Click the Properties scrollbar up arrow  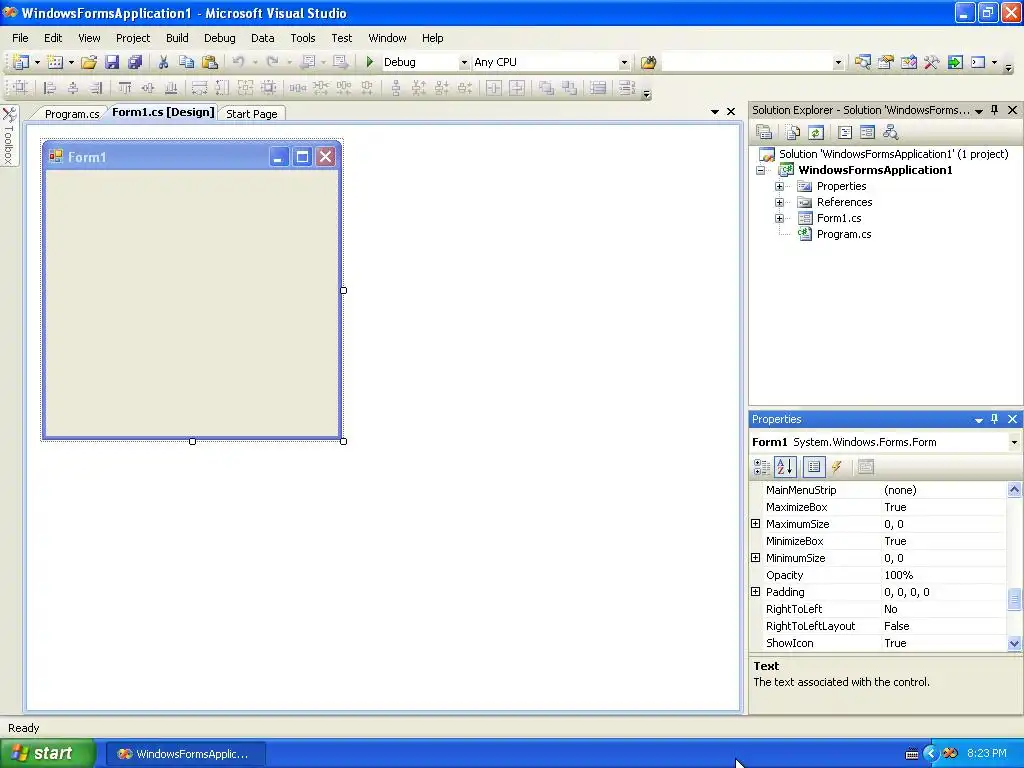1014,489
